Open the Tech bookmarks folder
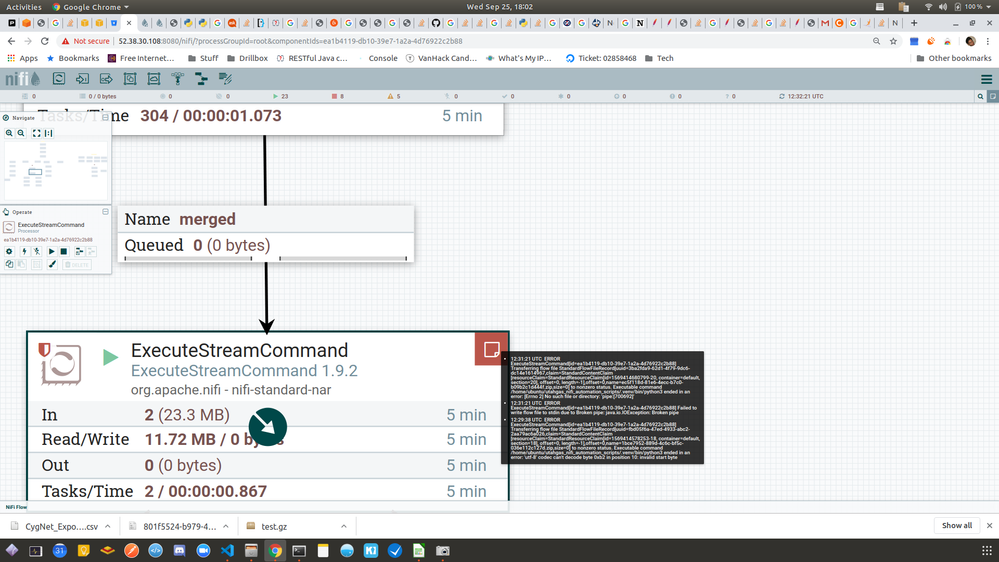The width and height of the screenshot is (999, 562). coord(659,58)
